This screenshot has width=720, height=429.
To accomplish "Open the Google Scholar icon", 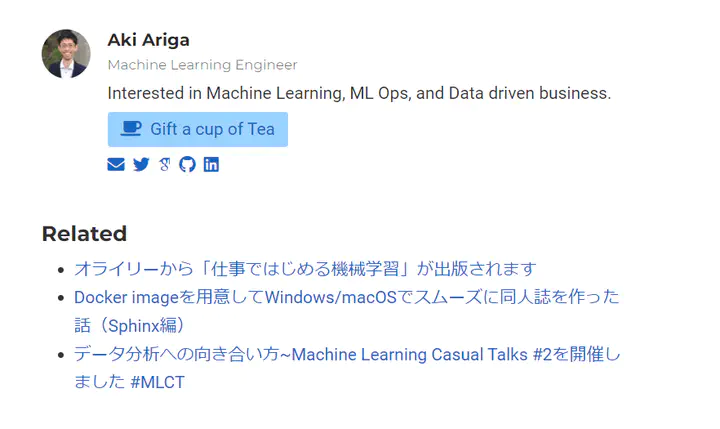I will (x=165, y=164).
